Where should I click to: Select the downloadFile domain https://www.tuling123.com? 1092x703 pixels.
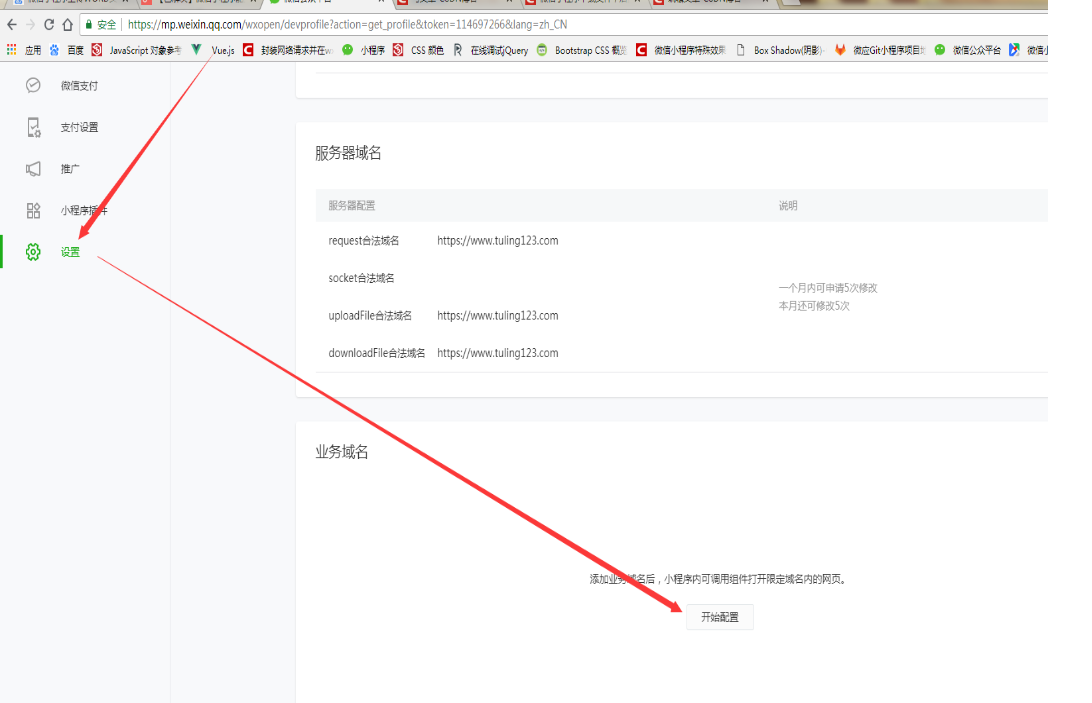497,353
